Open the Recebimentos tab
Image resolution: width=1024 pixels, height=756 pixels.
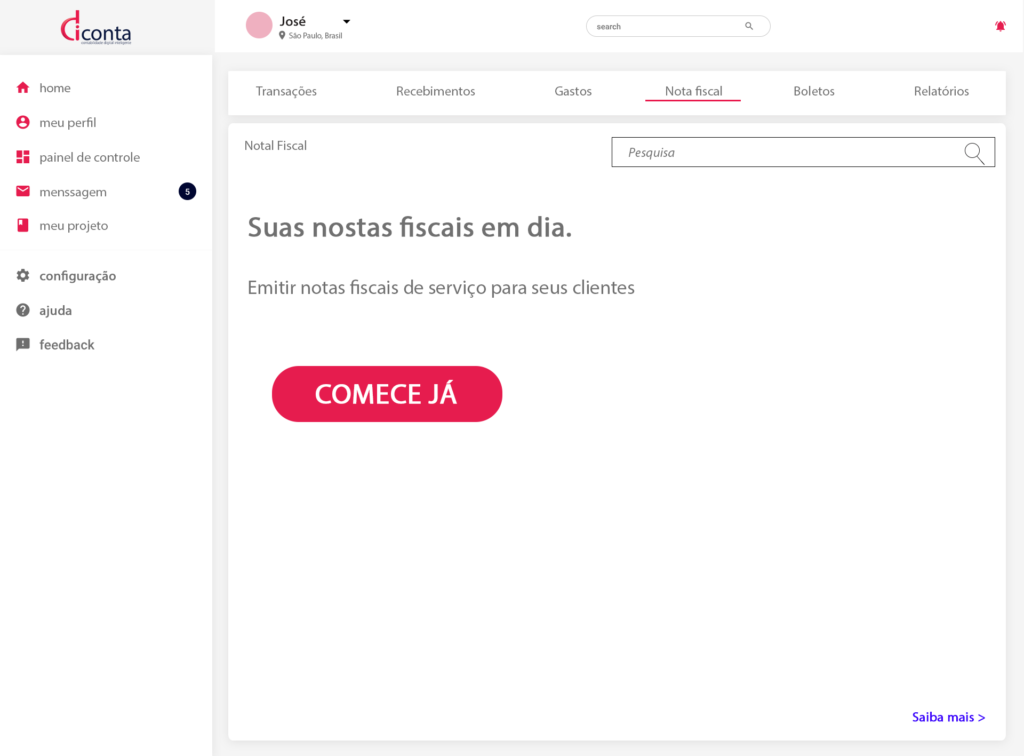(x=435, y=91)
